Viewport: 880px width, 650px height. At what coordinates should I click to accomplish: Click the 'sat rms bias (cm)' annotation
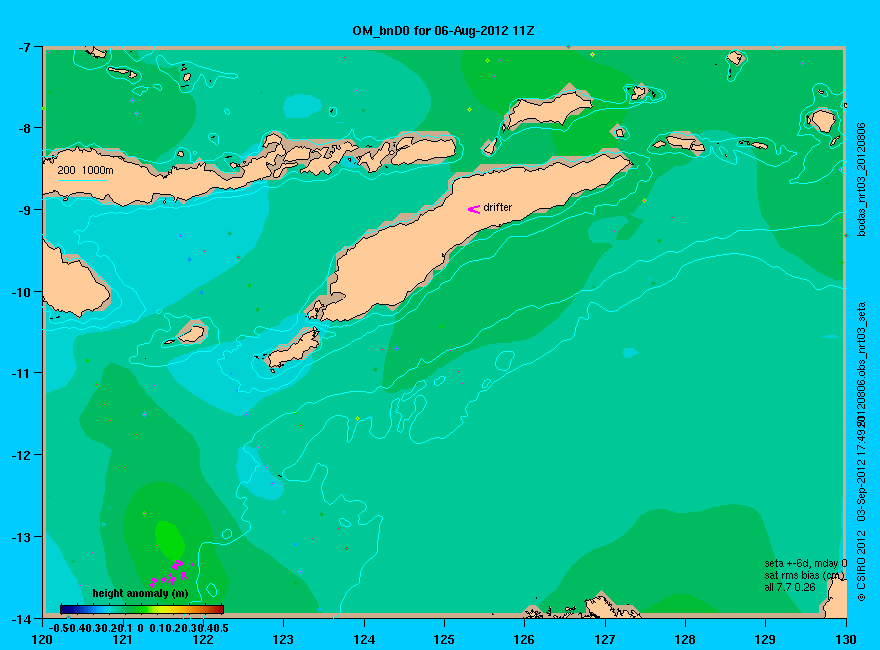[804, 575]
